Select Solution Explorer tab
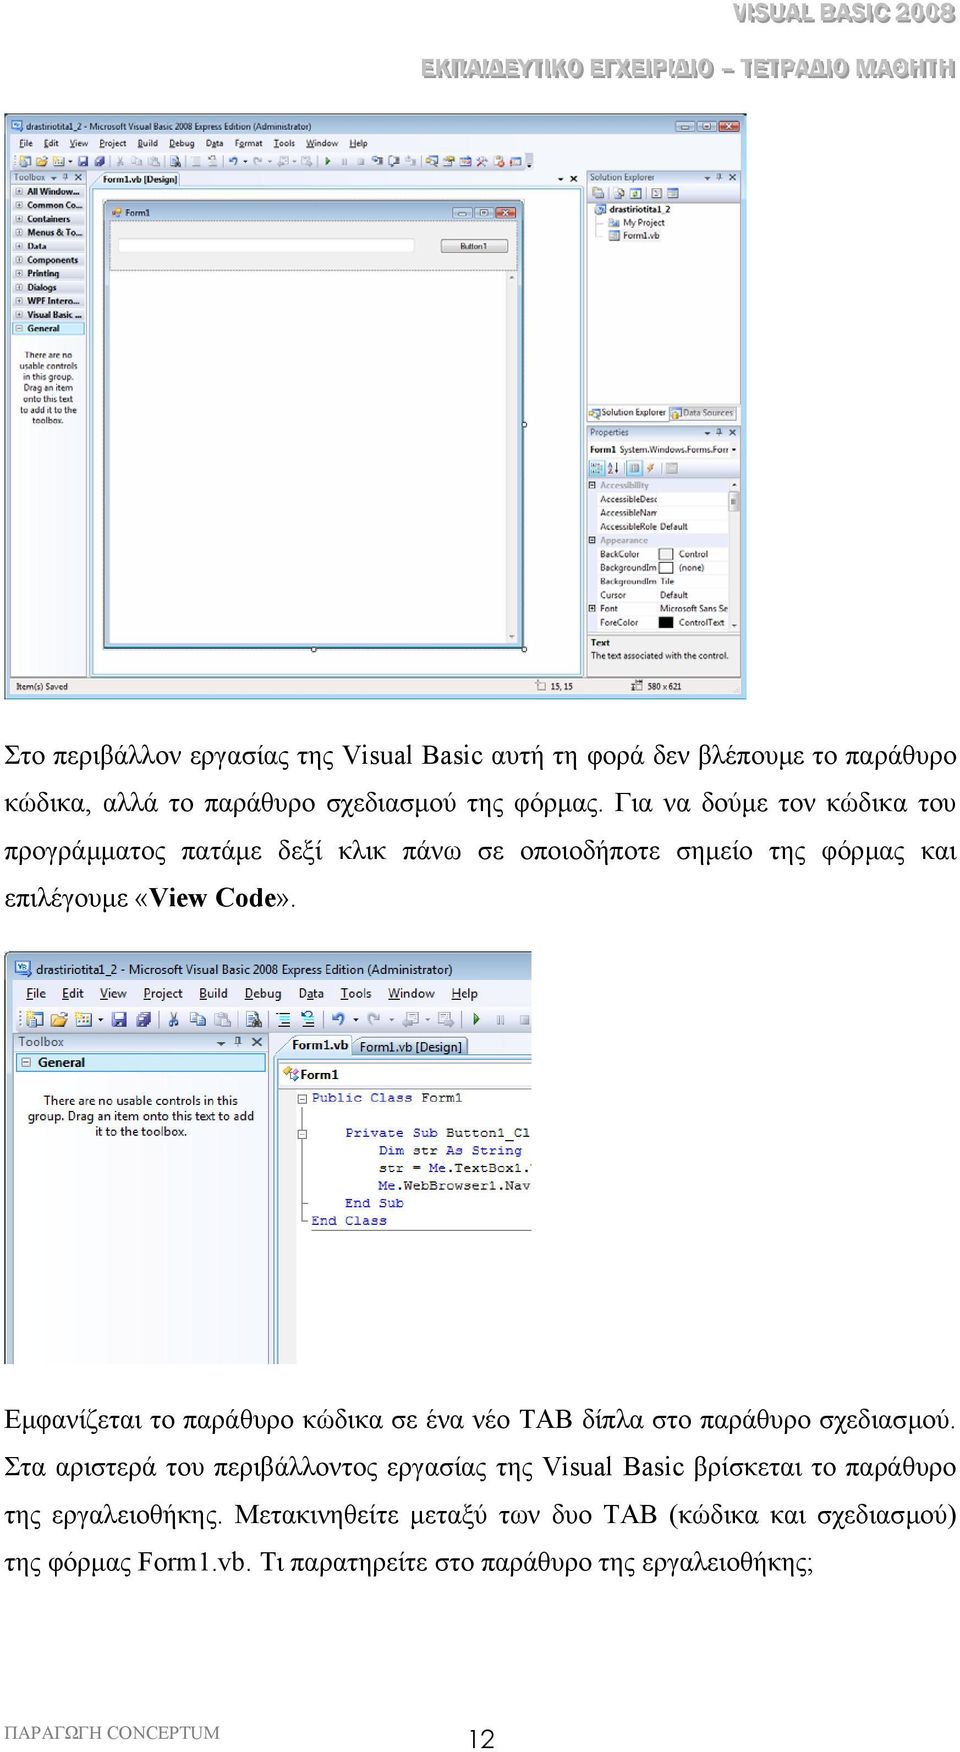 pos(628,412)
